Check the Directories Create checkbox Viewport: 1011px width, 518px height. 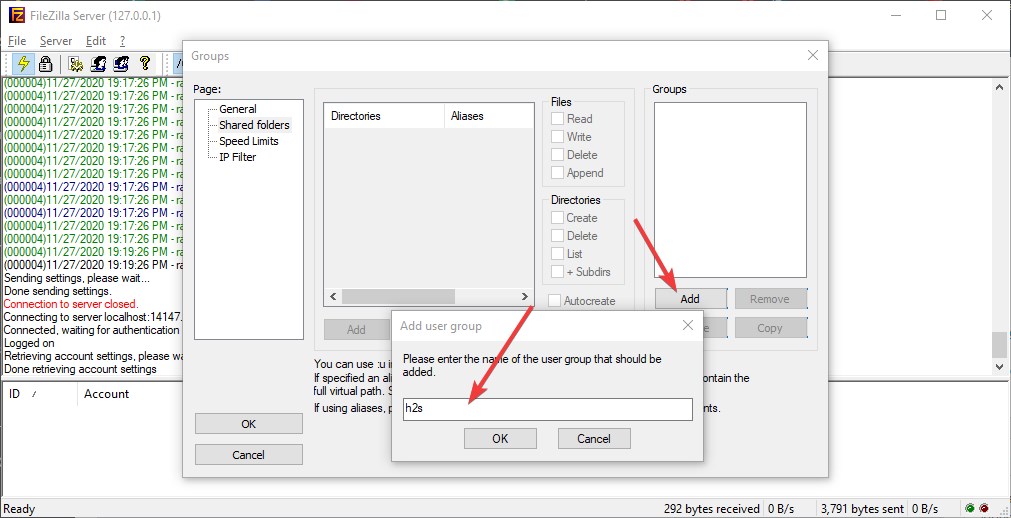[x=557, y=218]
